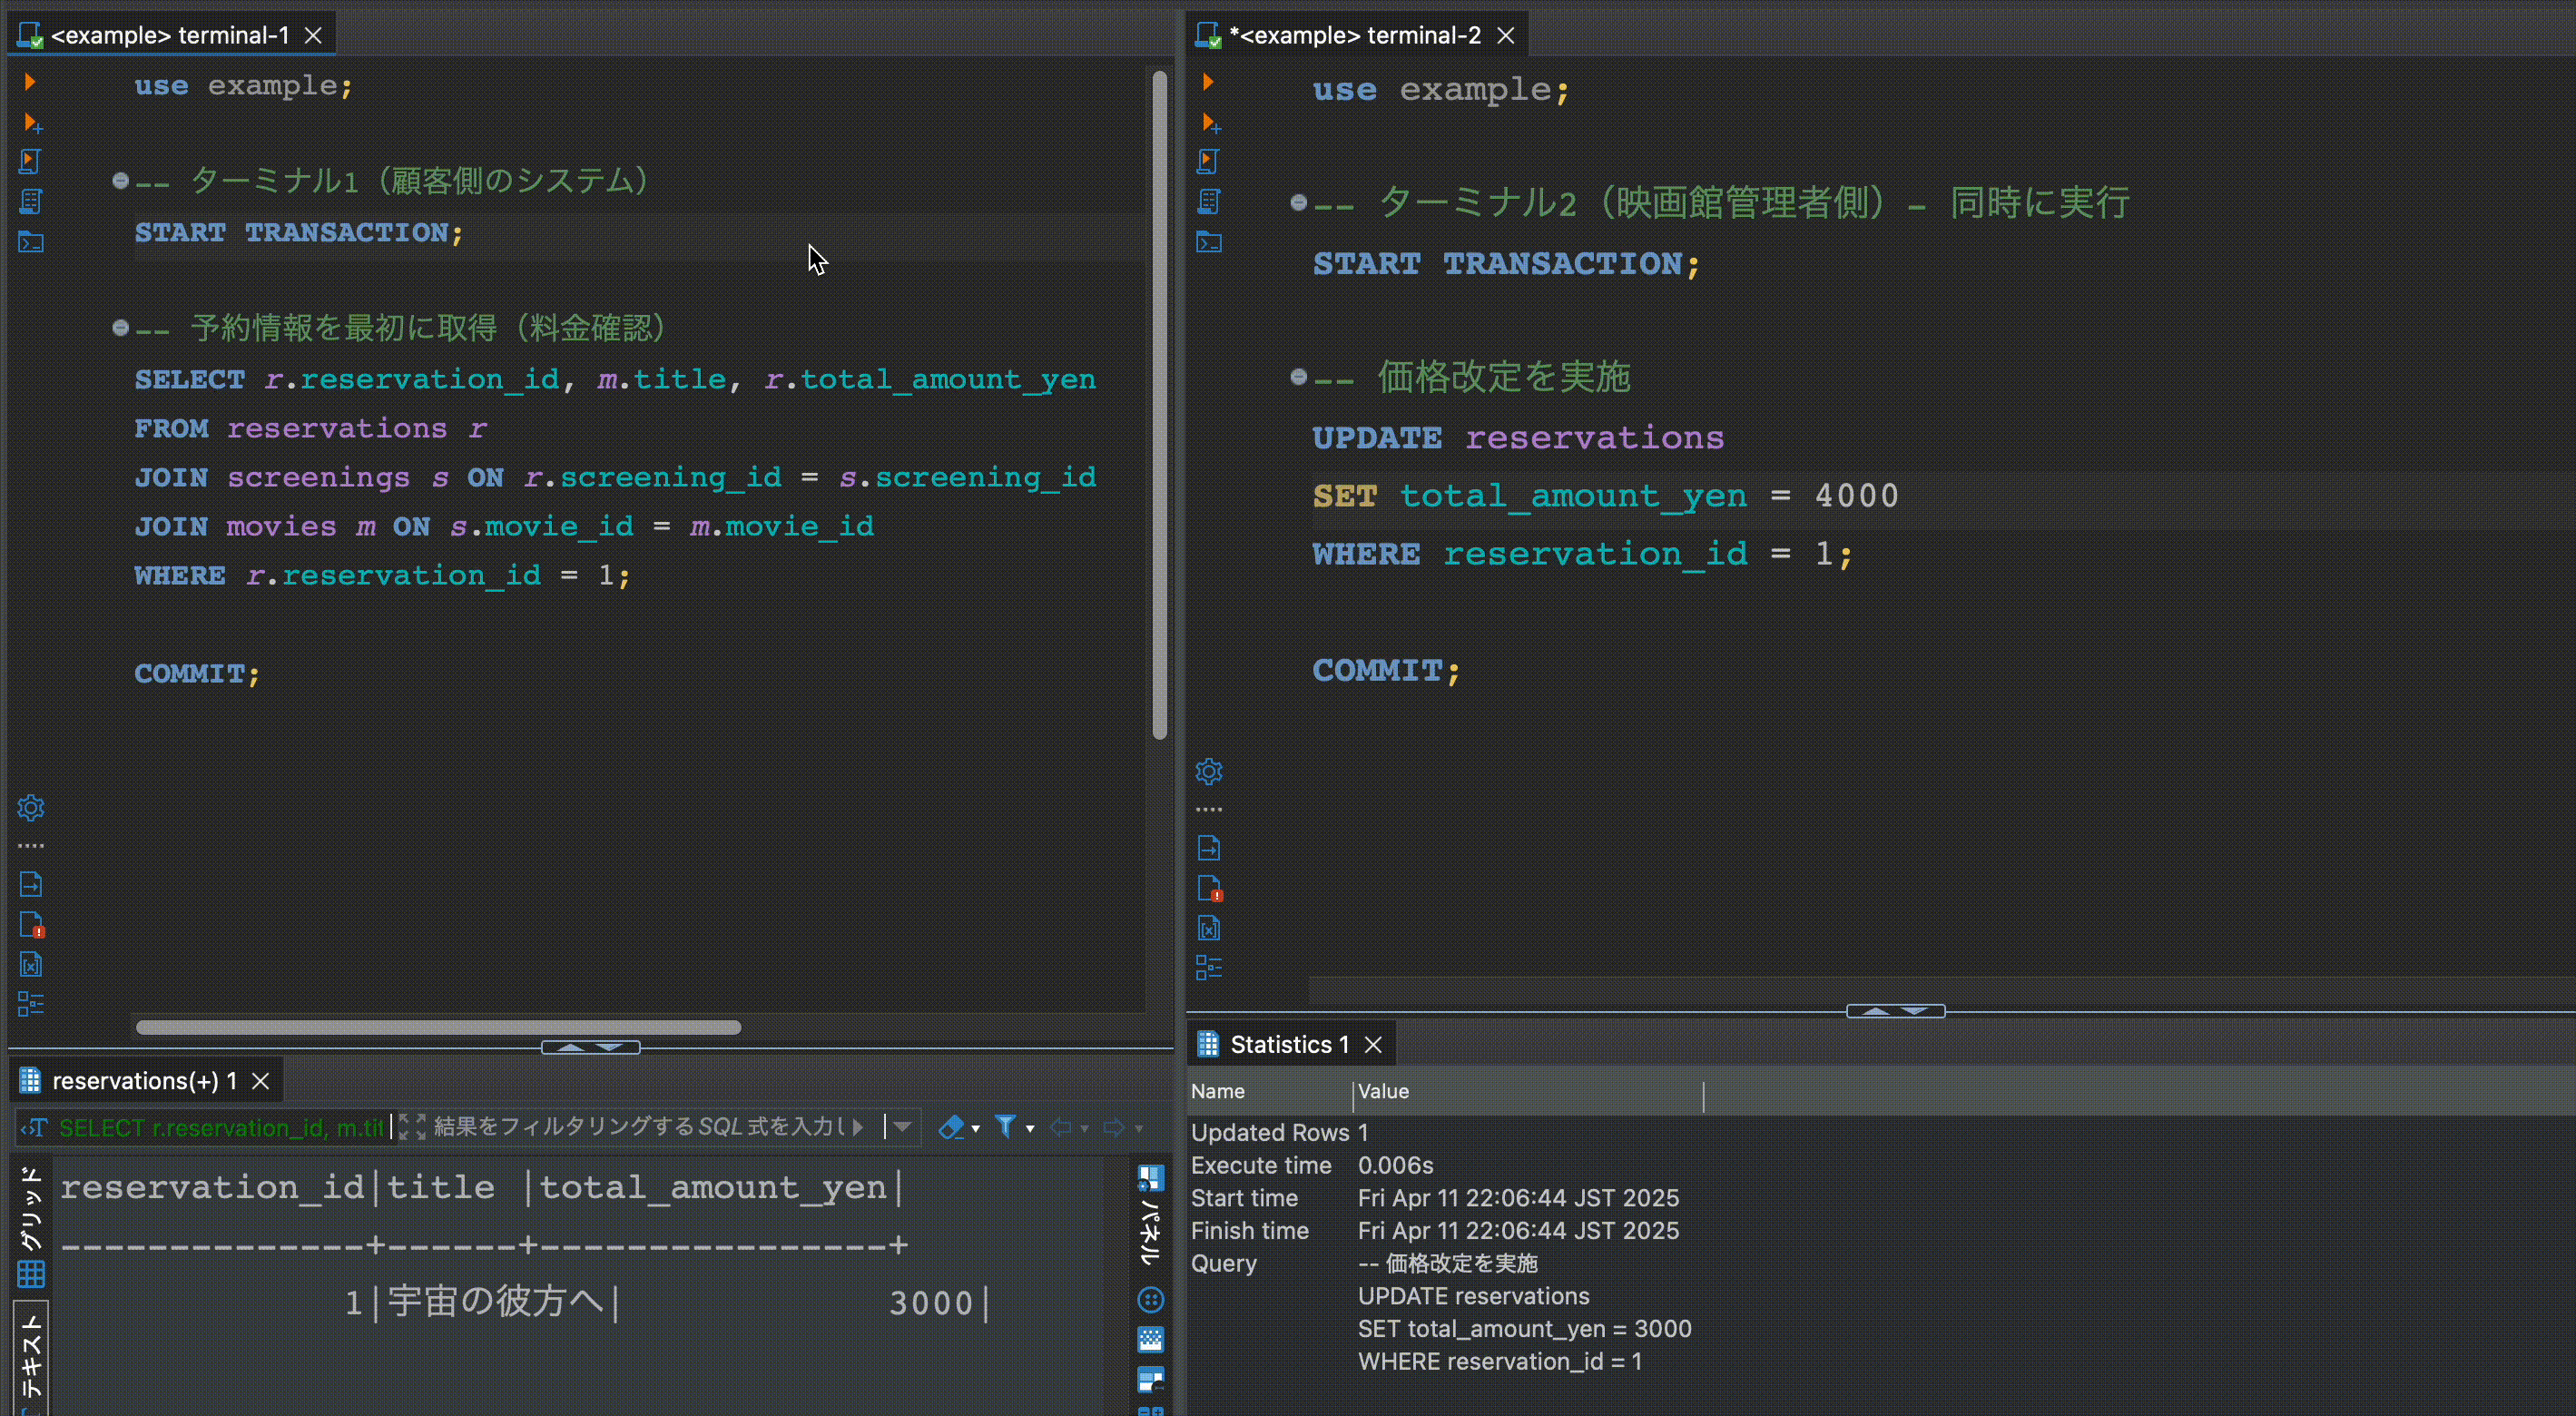Execute statement in new tab in terminal-2
This screenshot has height=1416, width=2576.
click(1210, 123)
